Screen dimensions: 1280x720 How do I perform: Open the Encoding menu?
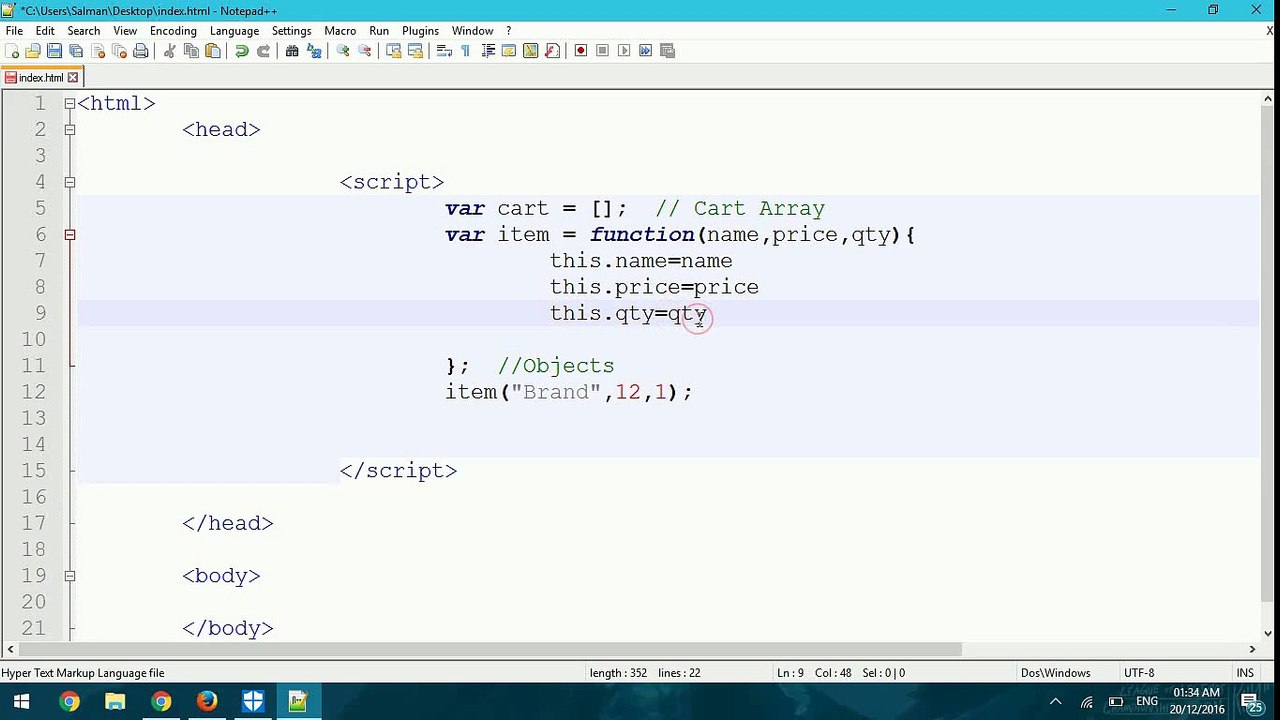[173, 31]
